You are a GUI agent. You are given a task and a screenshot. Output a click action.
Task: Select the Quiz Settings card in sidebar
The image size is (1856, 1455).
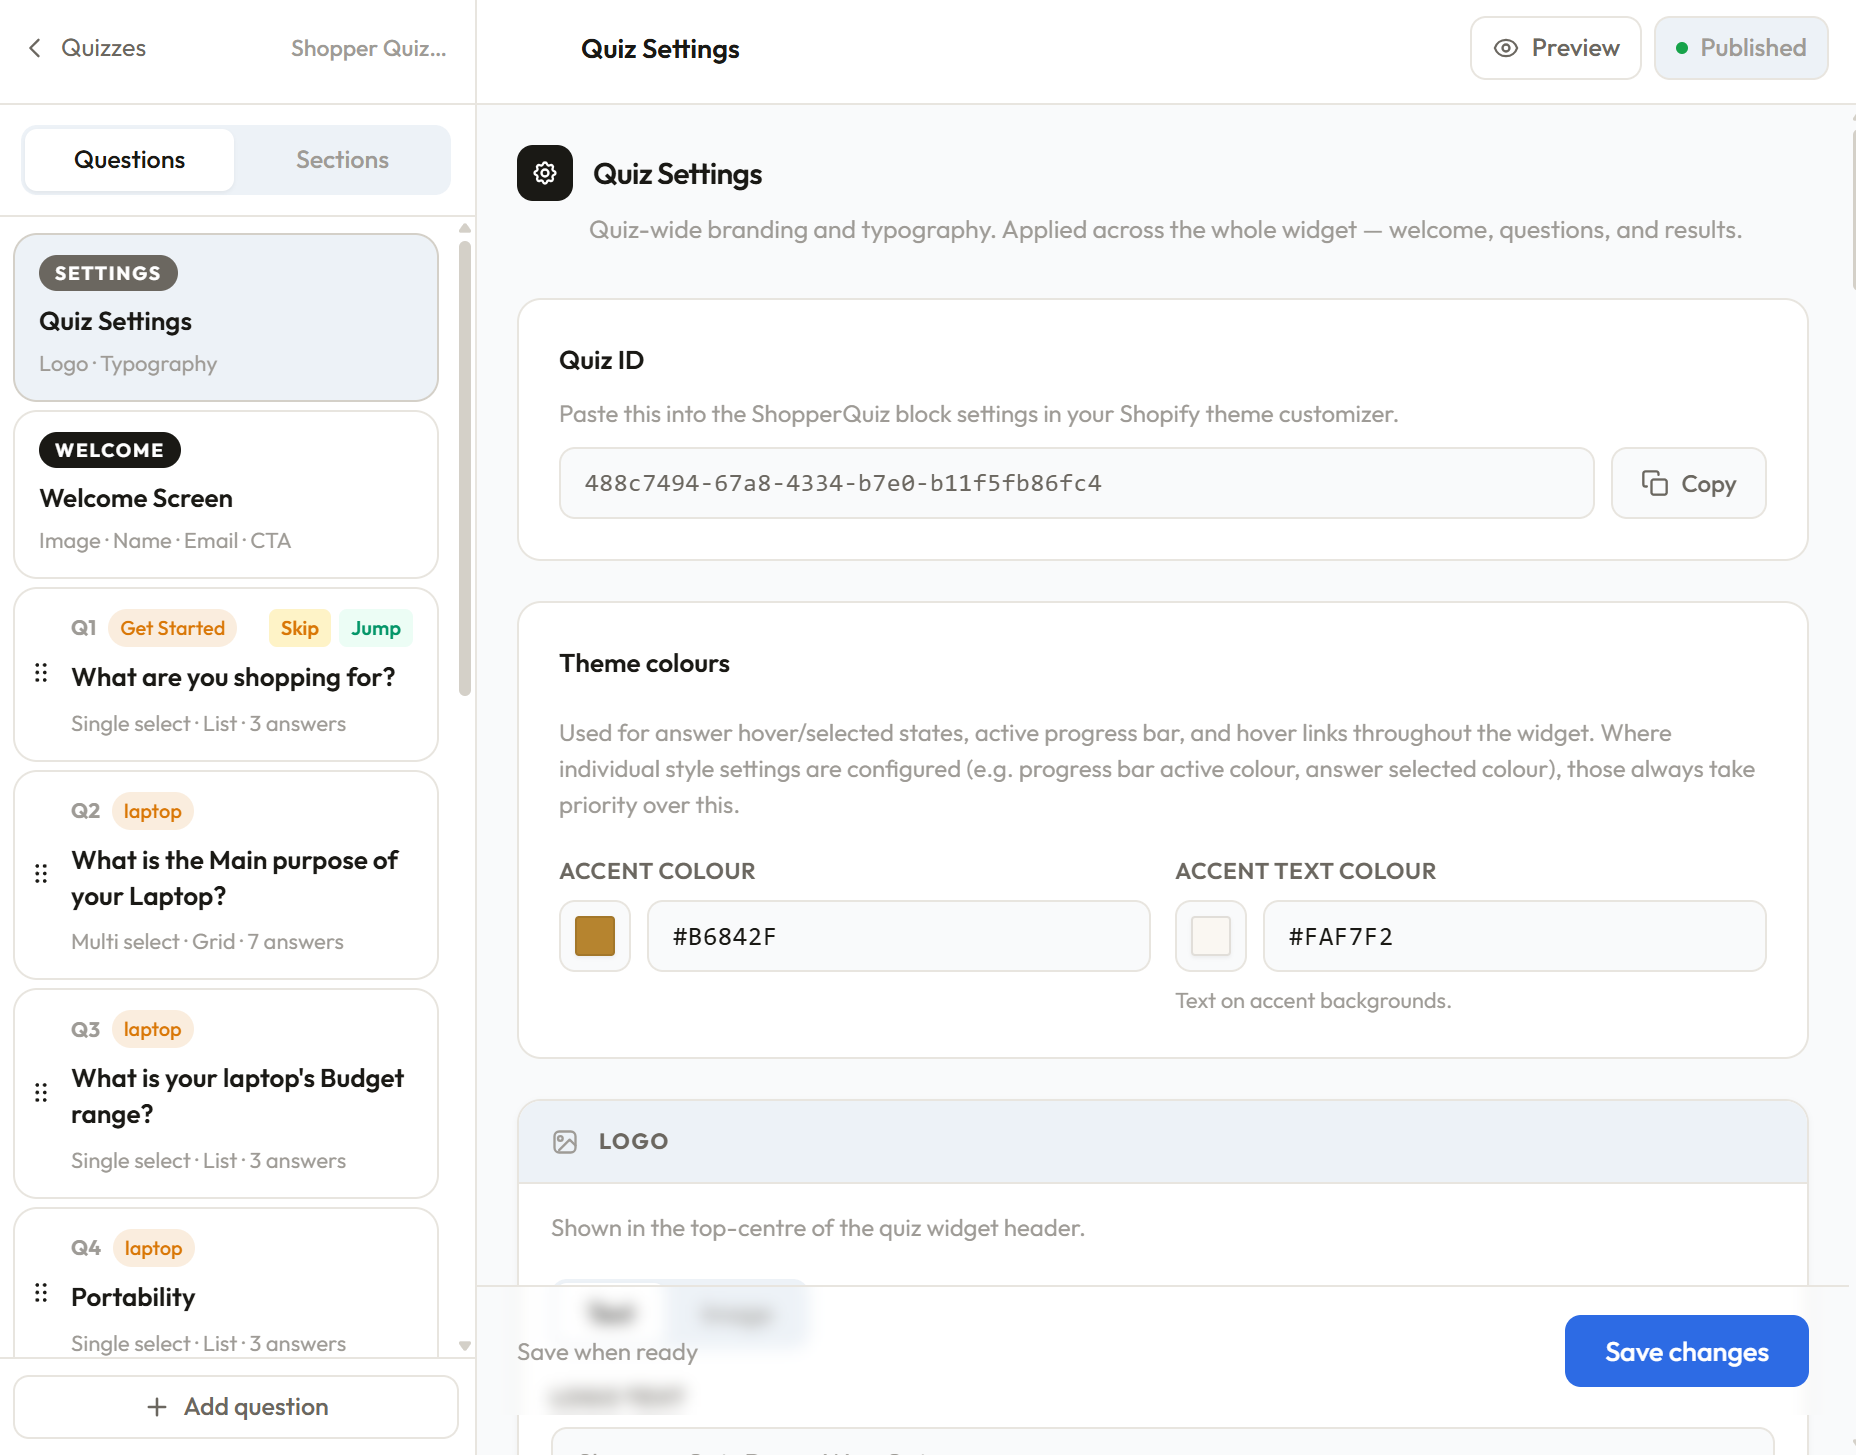pos(226,318)
